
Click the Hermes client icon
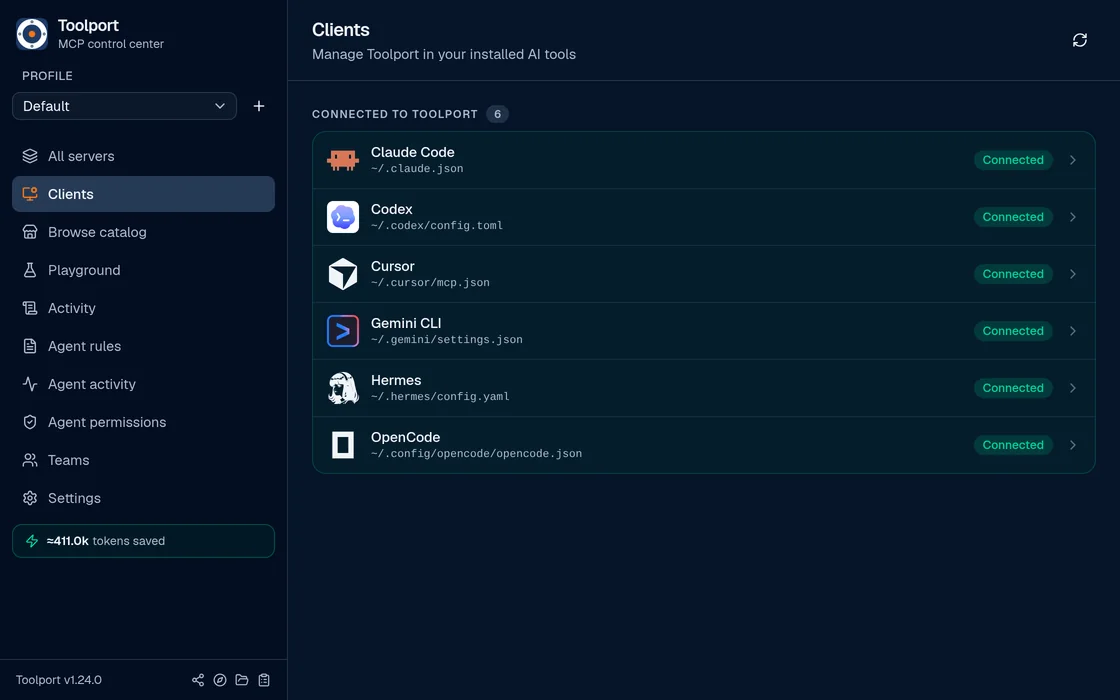coord(343,388)
